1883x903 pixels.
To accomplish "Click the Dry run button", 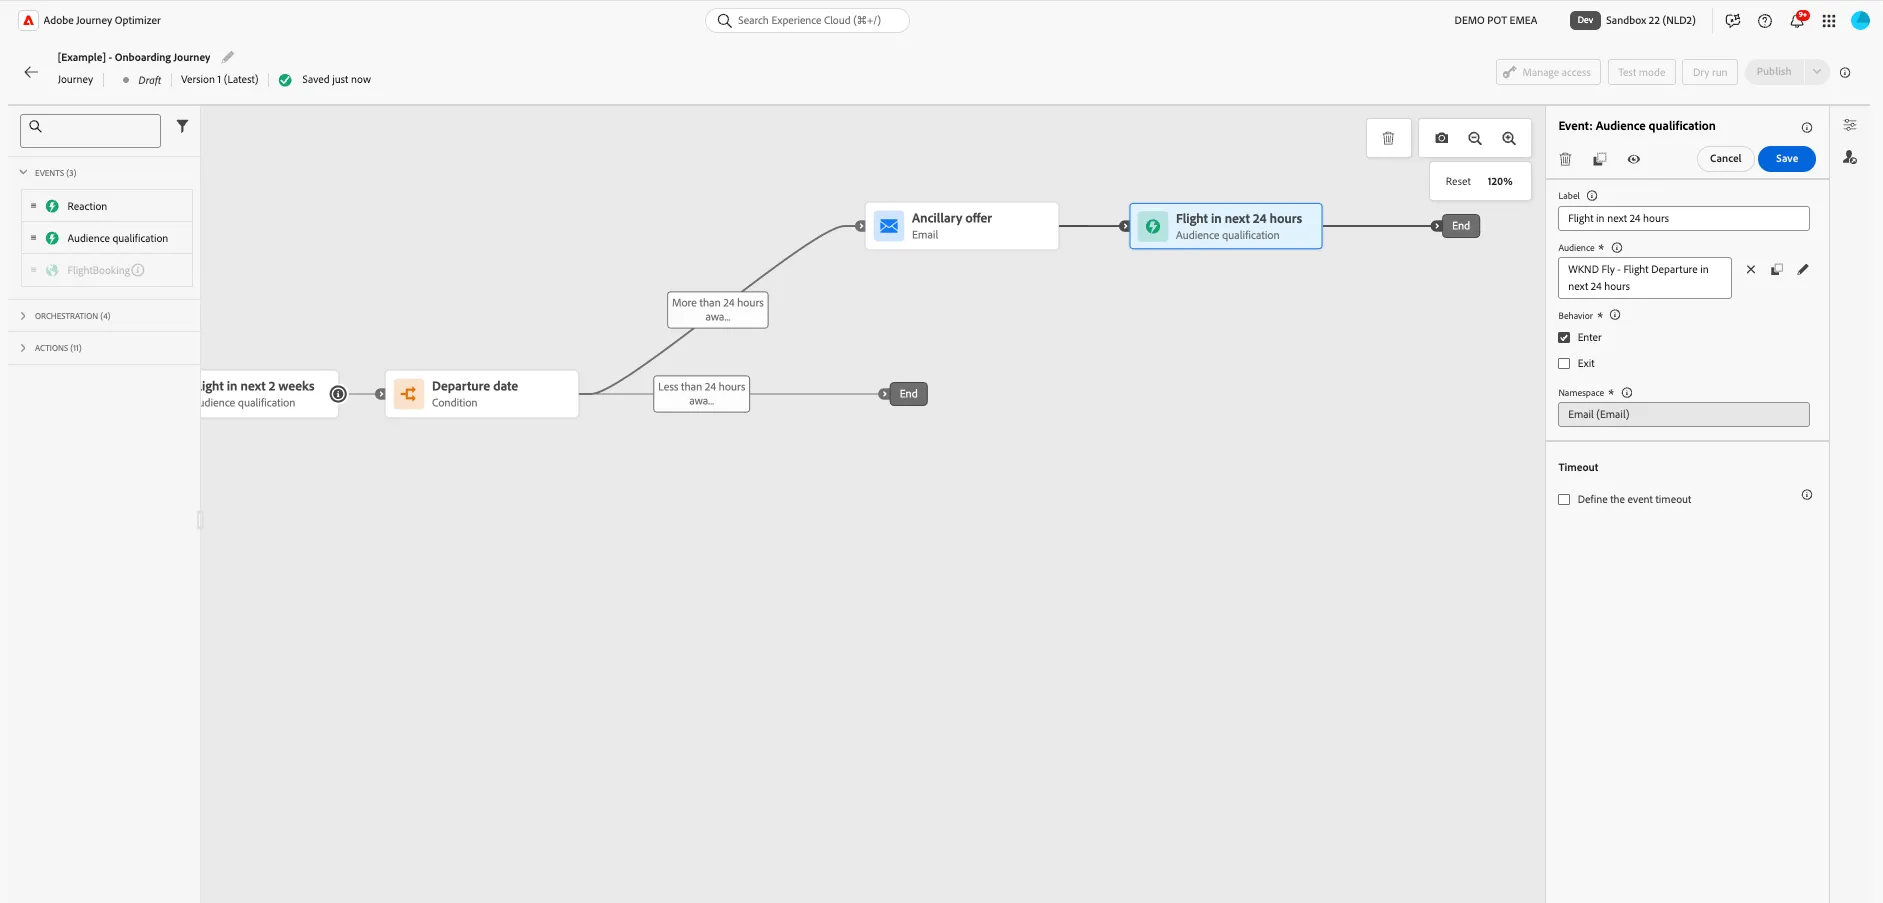I will coord(1709,72).
